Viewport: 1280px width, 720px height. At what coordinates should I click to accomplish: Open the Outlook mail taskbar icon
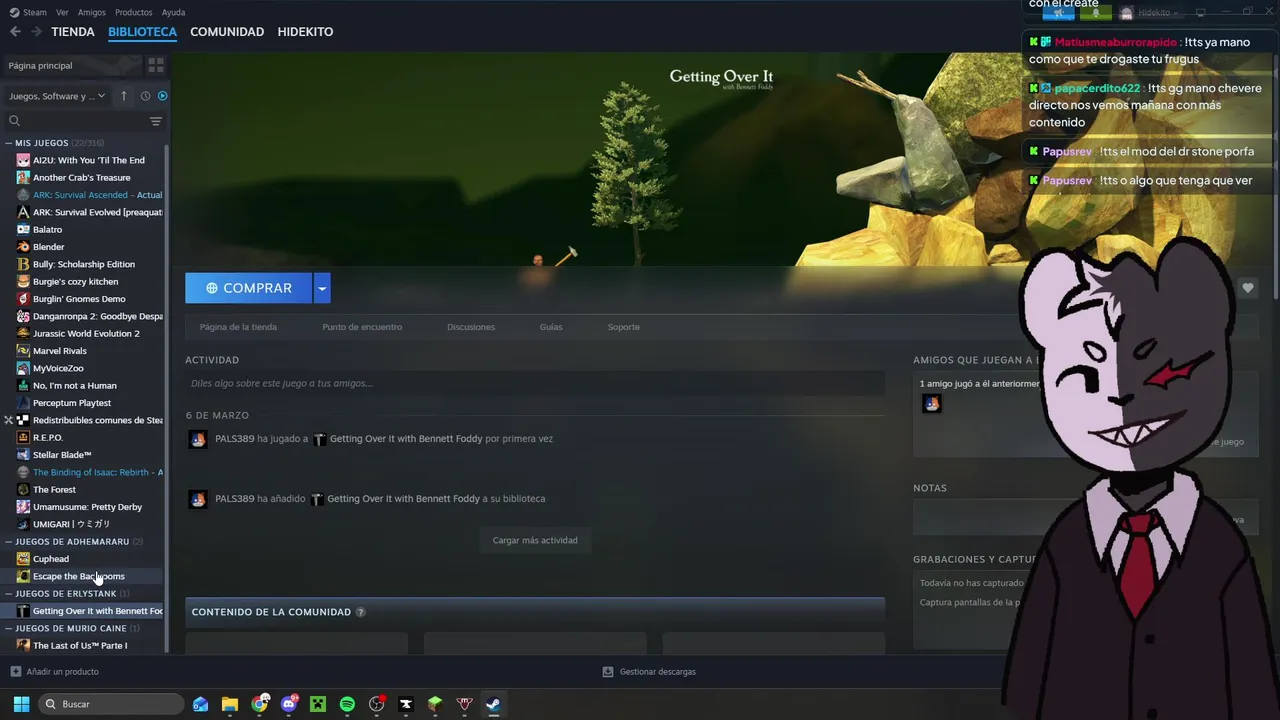coord(201,704)
